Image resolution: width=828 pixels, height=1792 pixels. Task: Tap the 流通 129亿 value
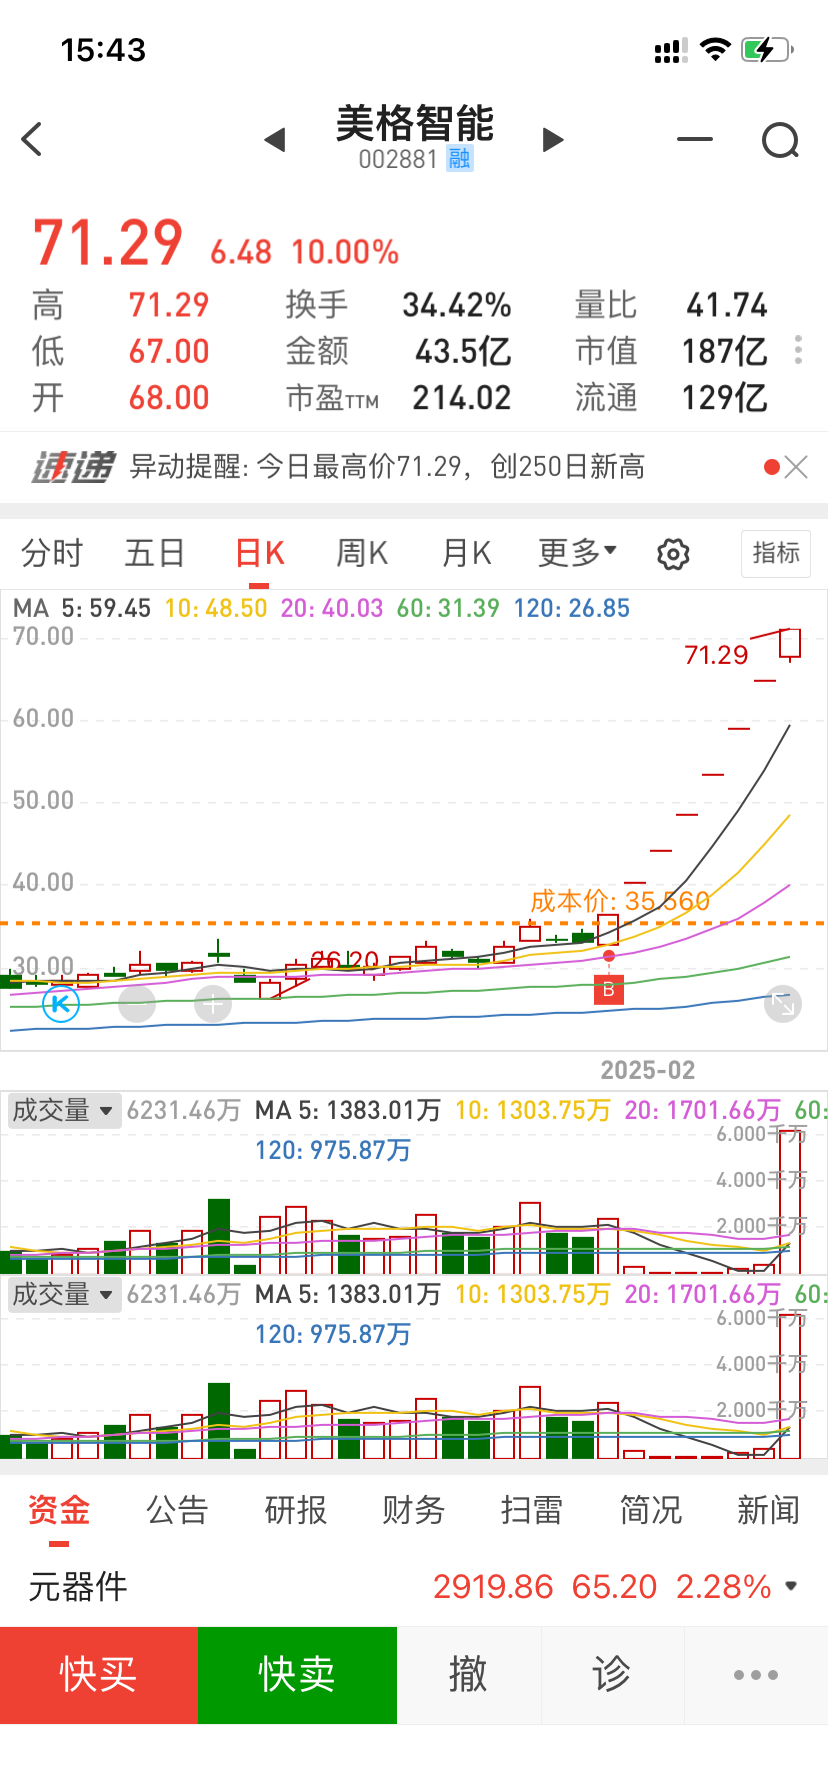725,398
